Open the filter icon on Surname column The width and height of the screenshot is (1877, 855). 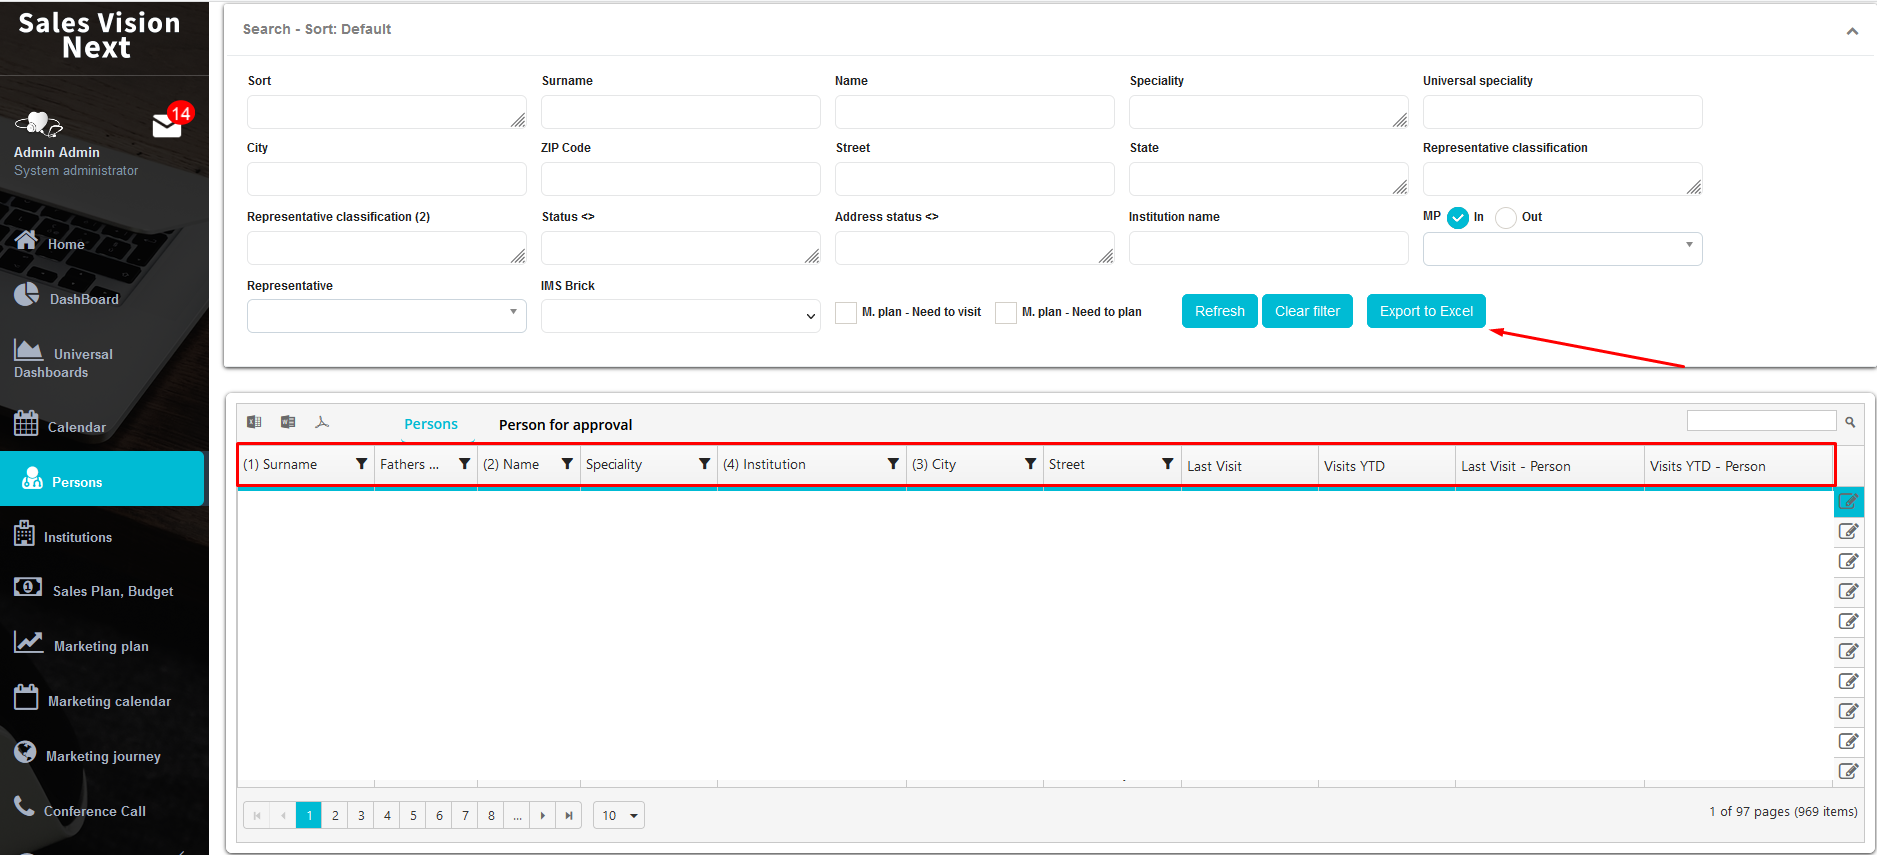pos(361,464)
